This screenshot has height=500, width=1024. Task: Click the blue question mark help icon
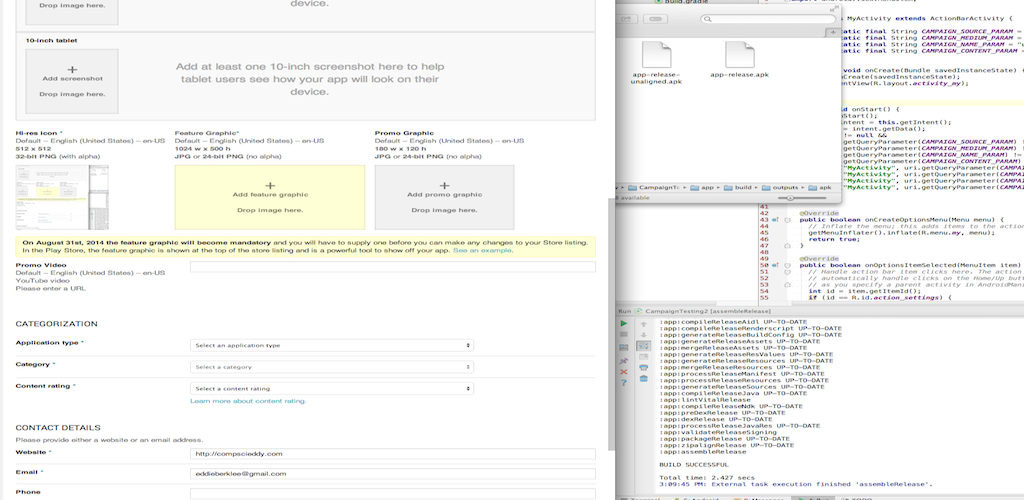click(625, 385)
